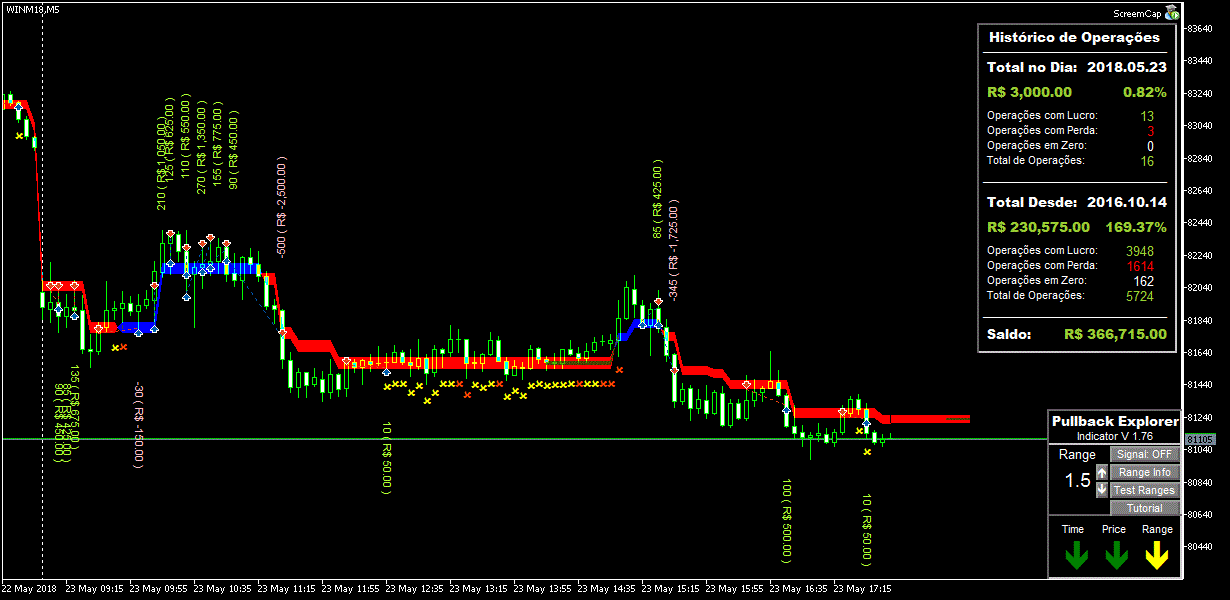Viewport: 1230px width, 600px height.
Task: Click the -500 (R$ -2,500.00) trade label
Action: [283, 206]
